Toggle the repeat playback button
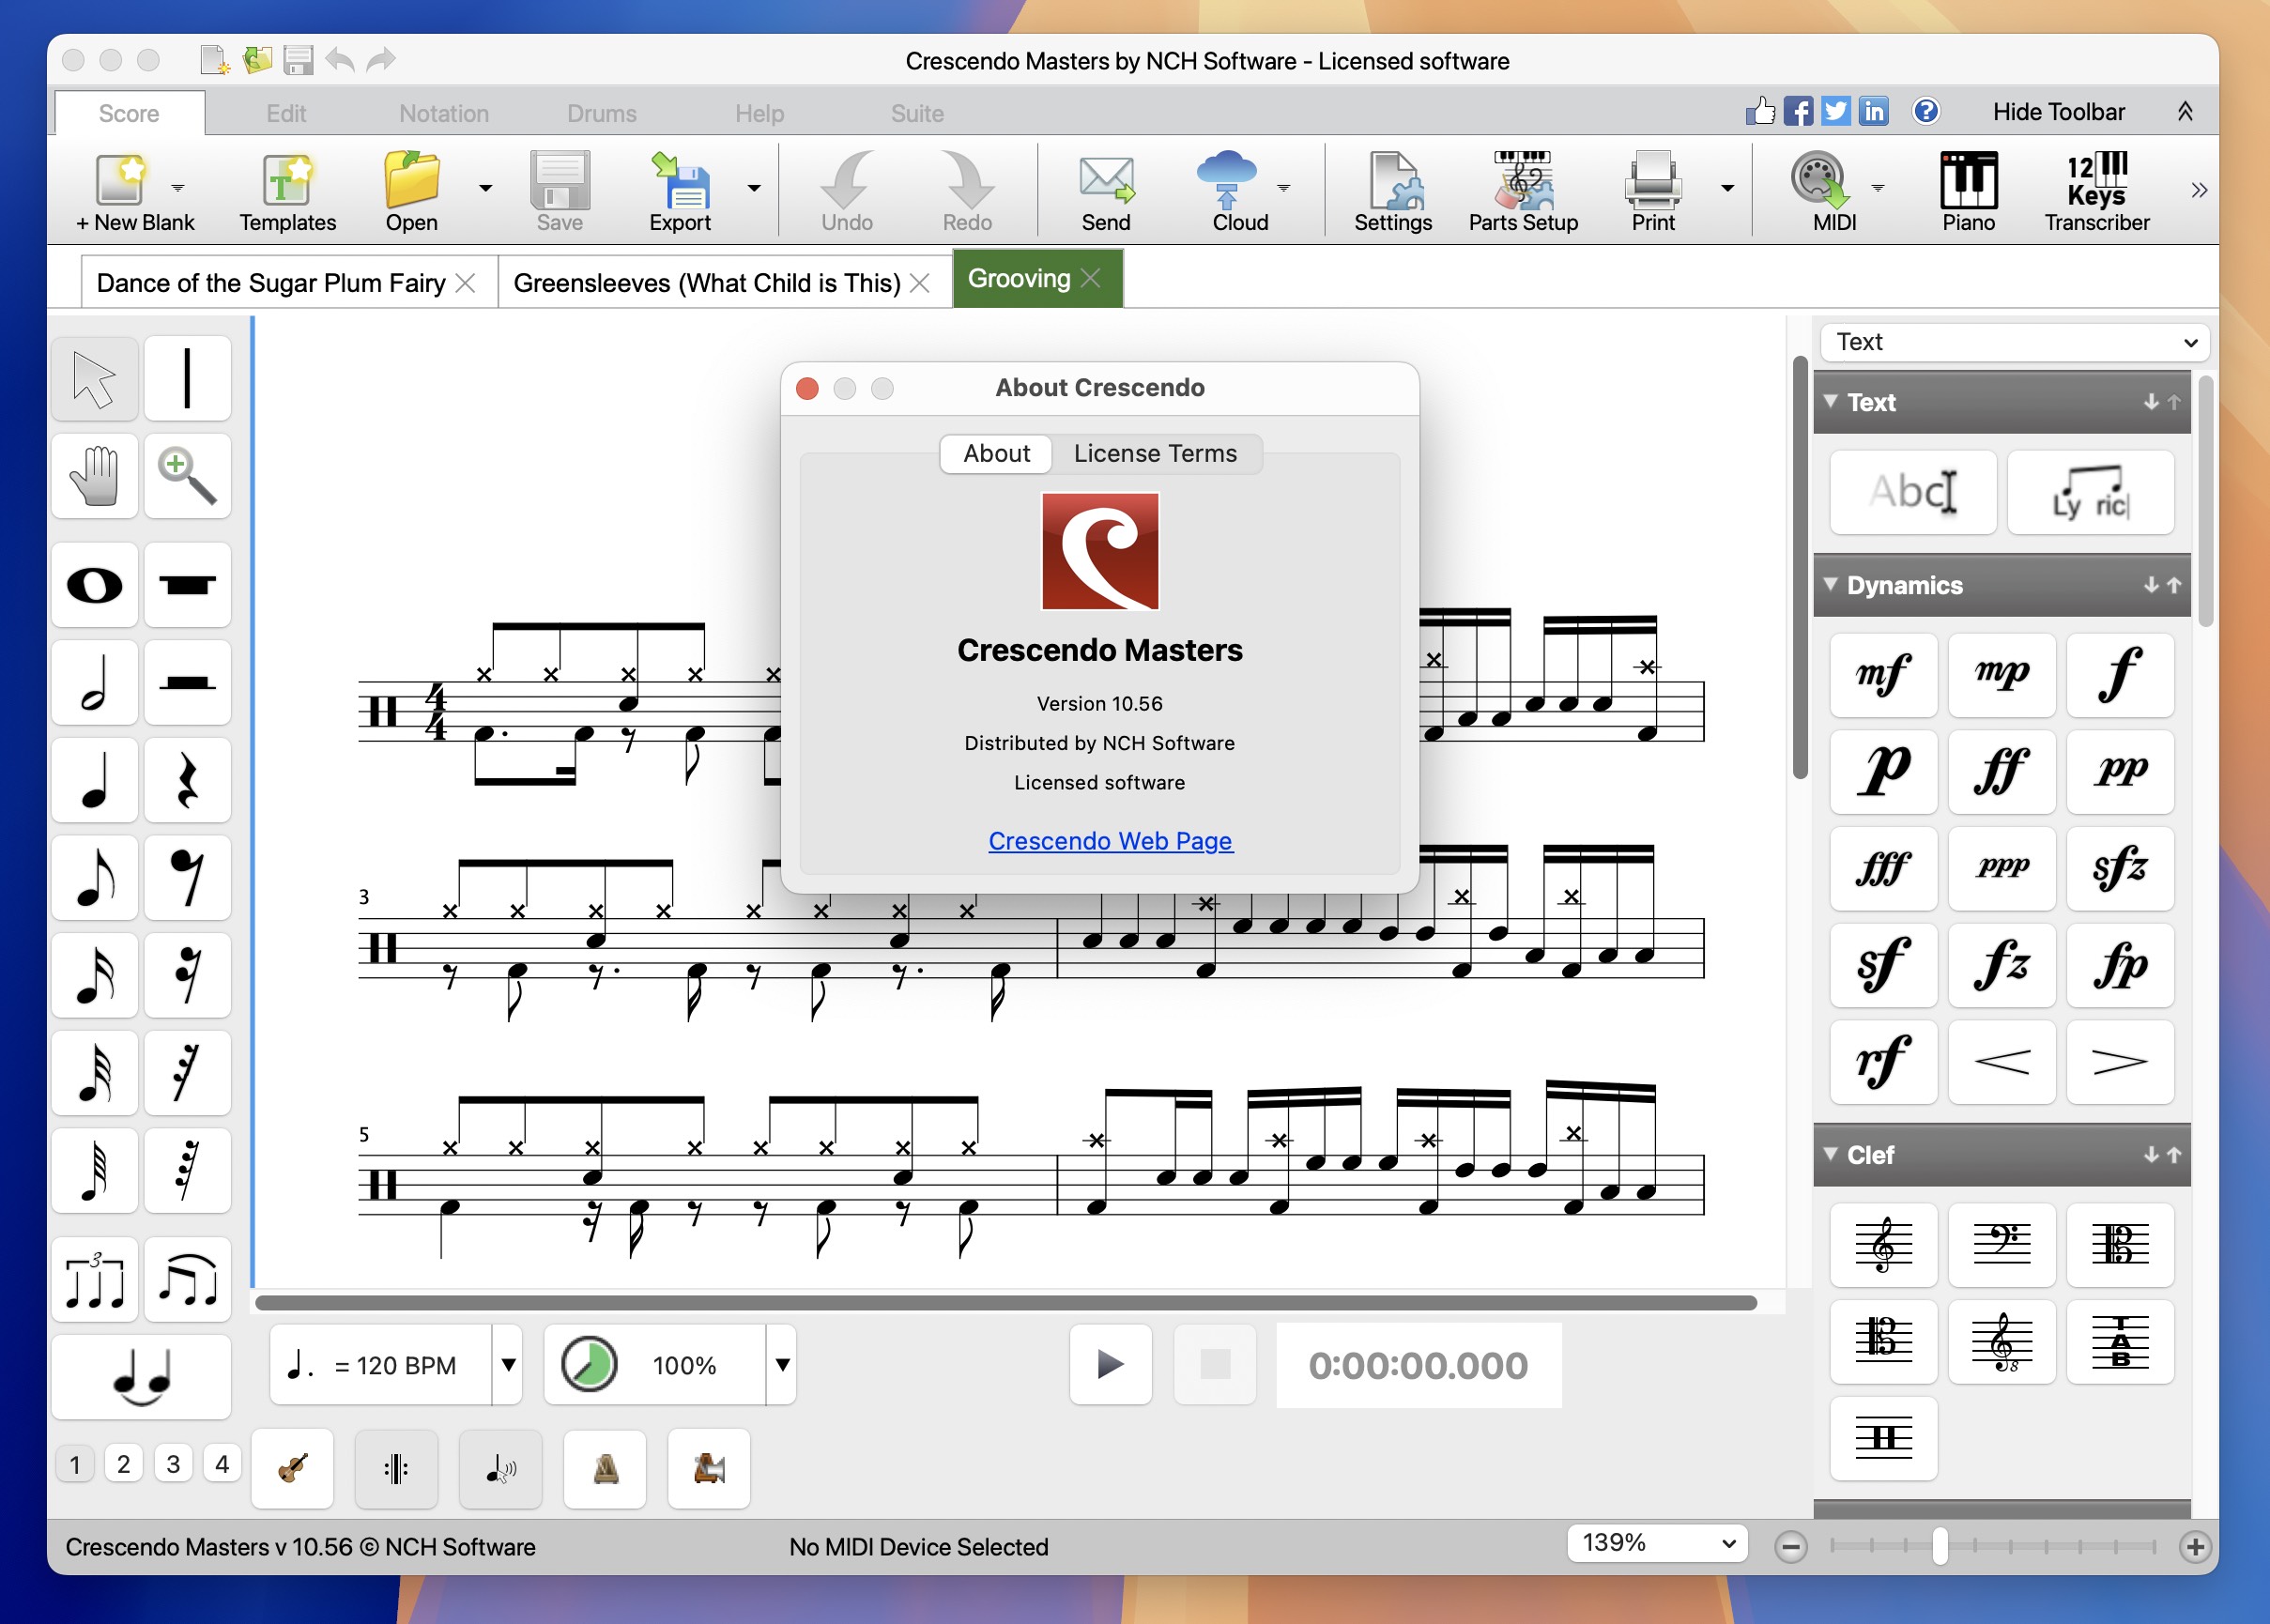 pos(396,1468)
